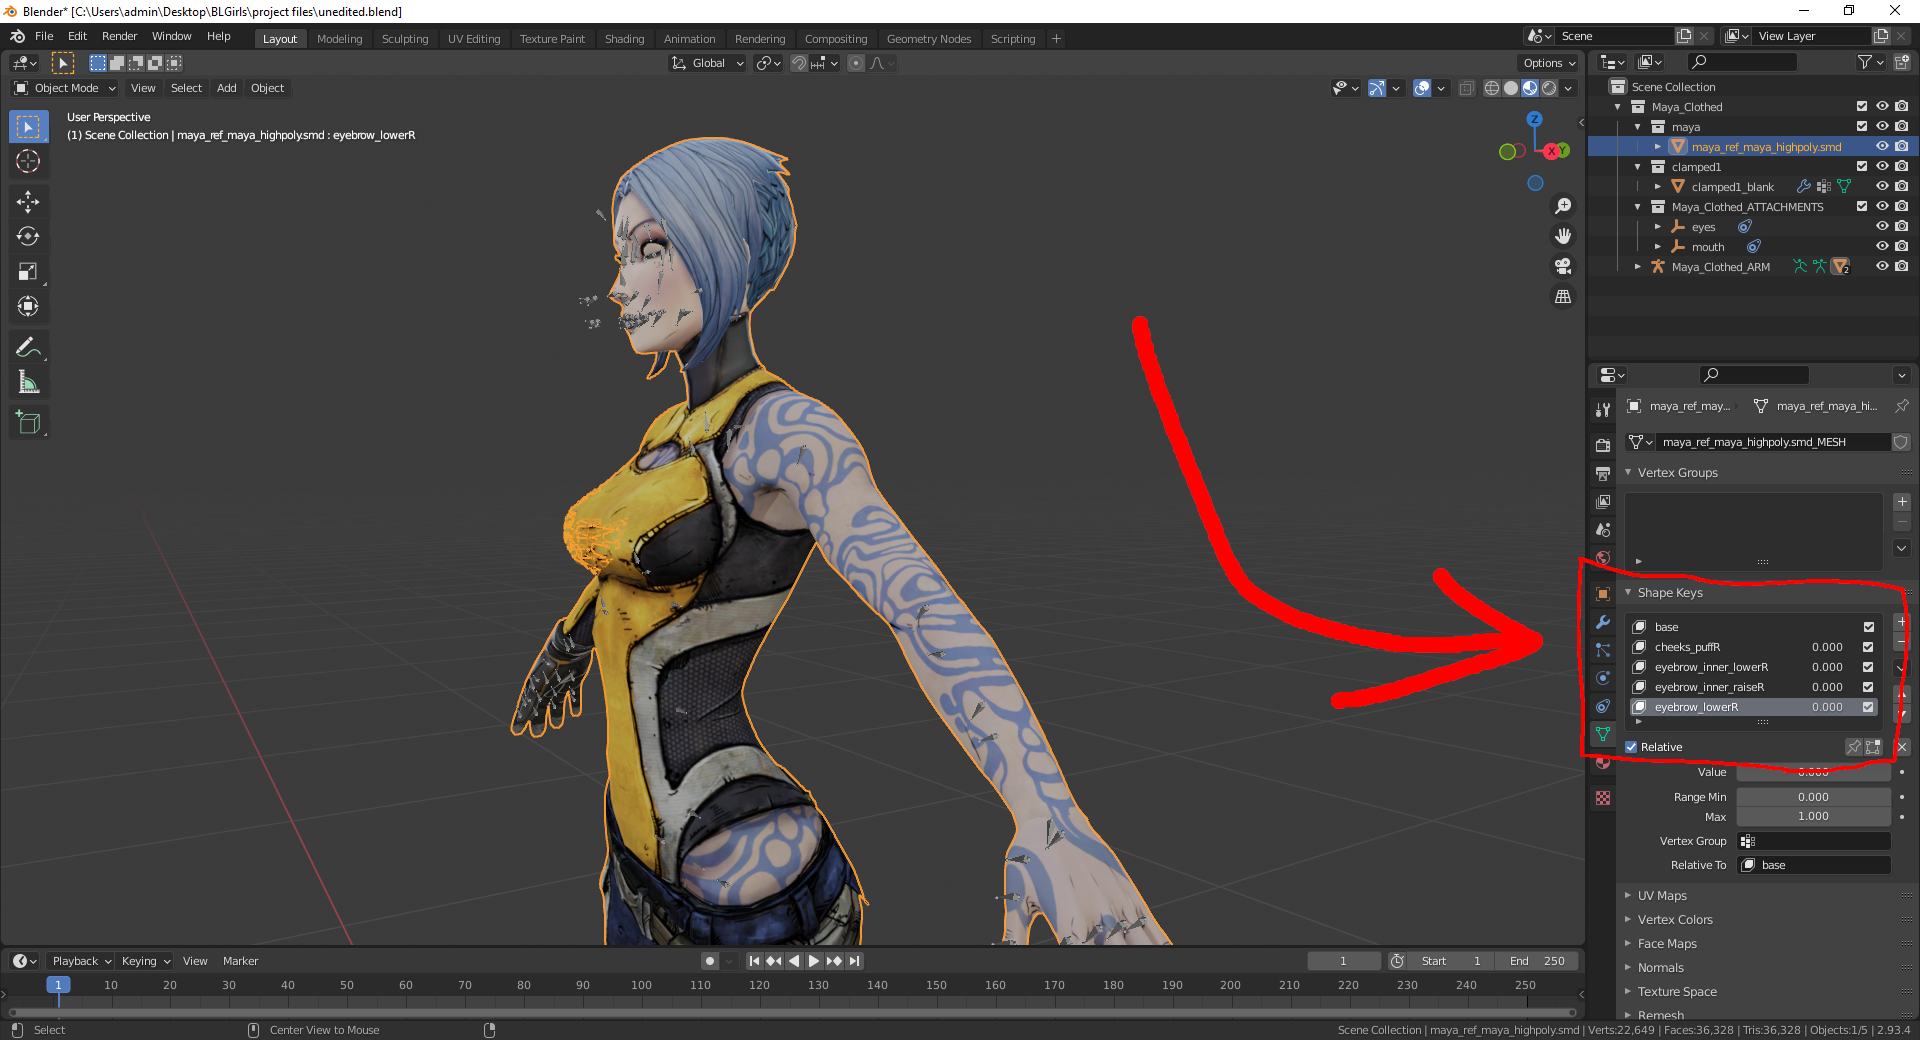Viewport: 1920px width, 1040px height.
Task: Open the viewport Add menu
Action: click(227, 88)
